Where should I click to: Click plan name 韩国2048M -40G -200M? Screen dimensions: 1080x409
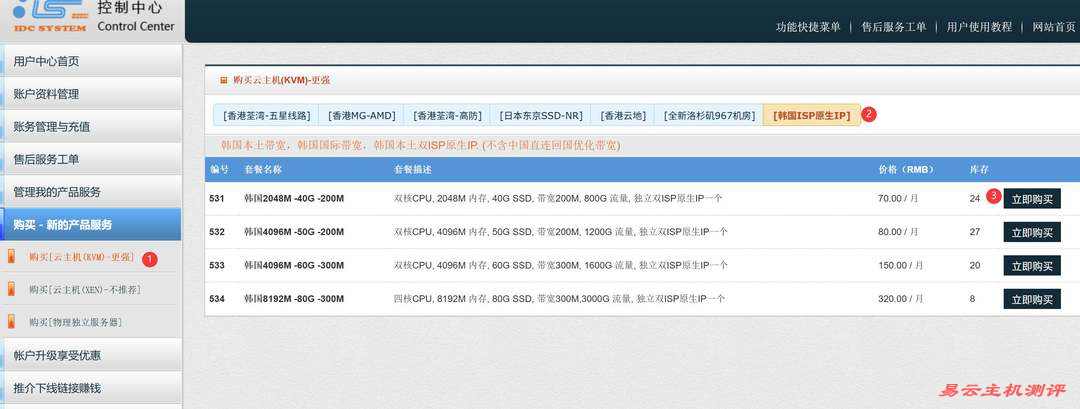[293, 198]
